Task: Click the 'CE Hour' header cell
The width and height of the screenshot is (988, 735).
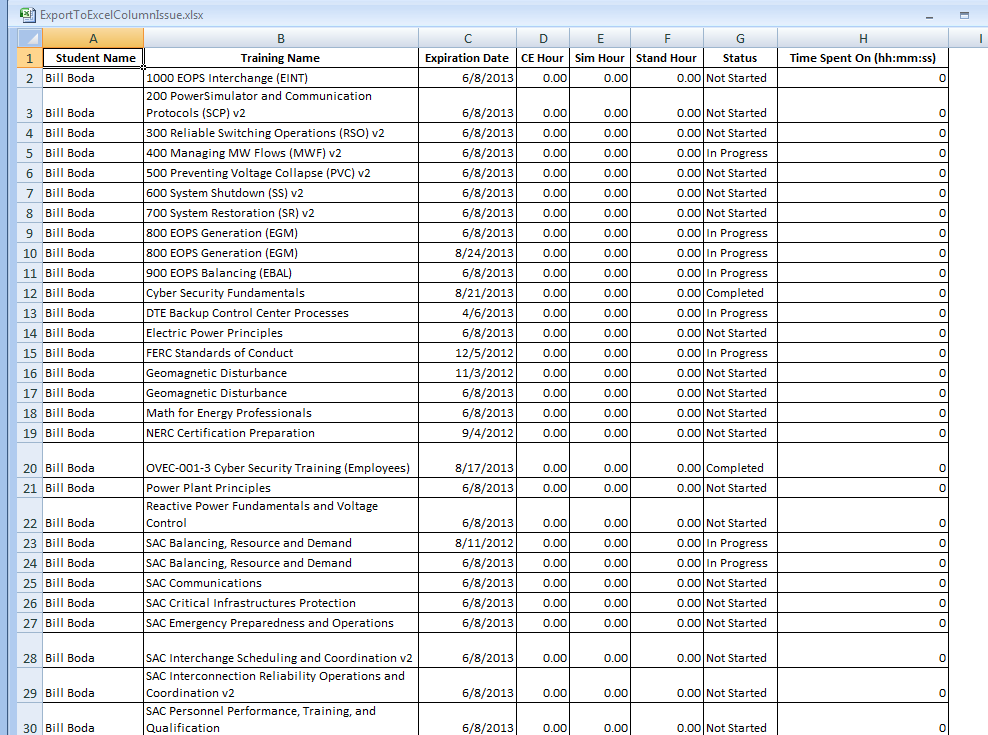Action: coord(543,58)
